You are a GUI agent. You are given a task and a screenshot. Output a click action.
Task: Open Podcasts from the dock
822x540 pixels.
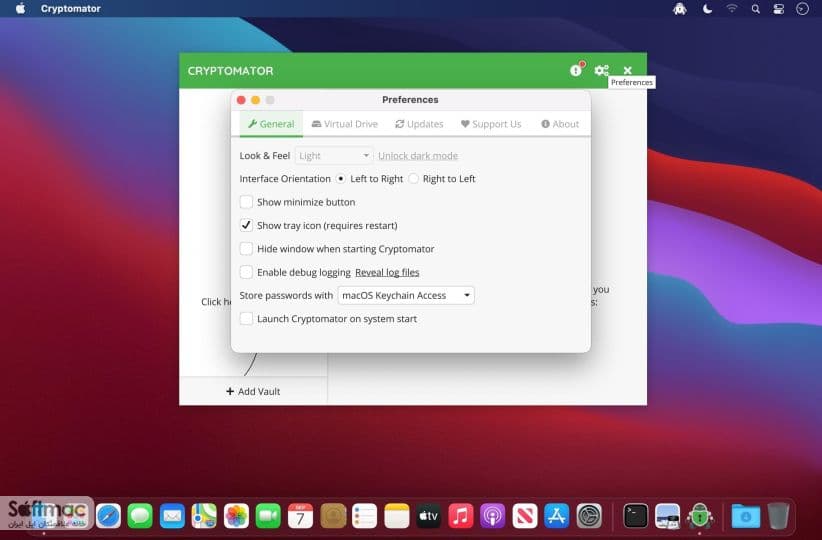tap(493, 516)
